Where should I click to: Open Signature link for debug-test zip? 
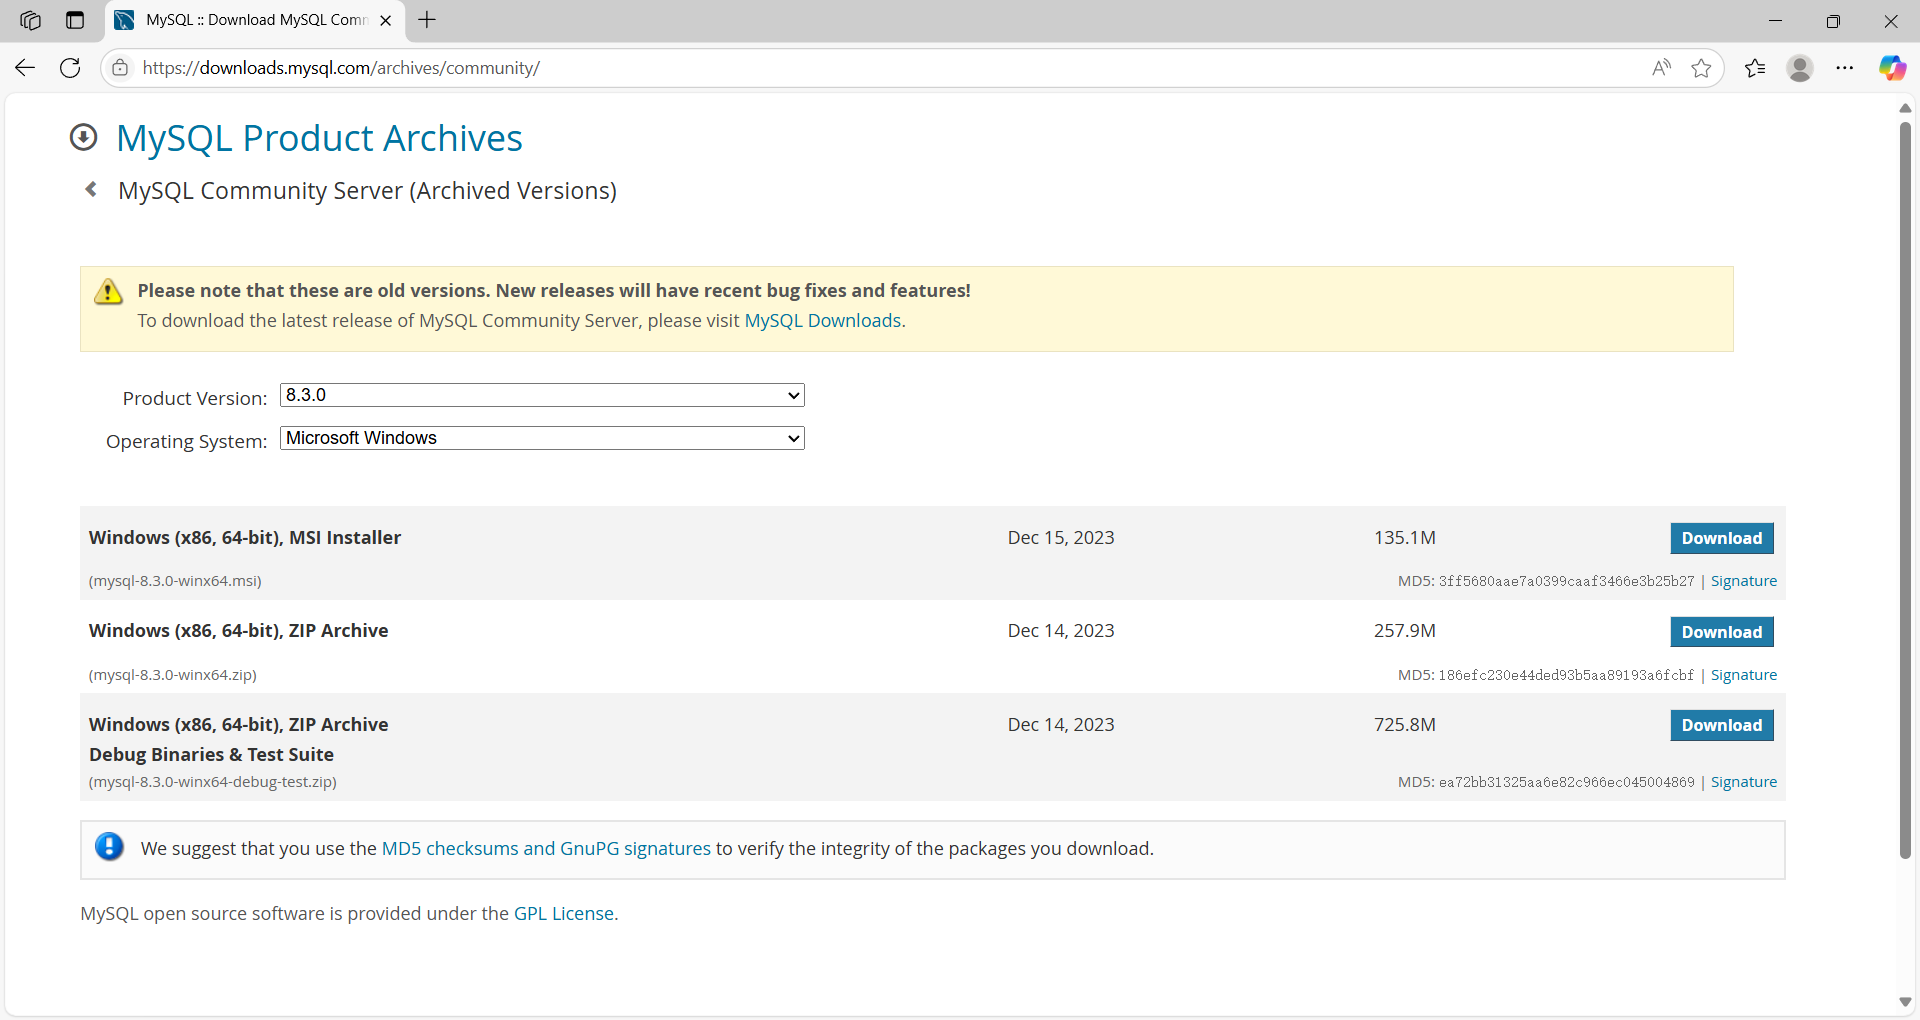[x=1744, y=782]
